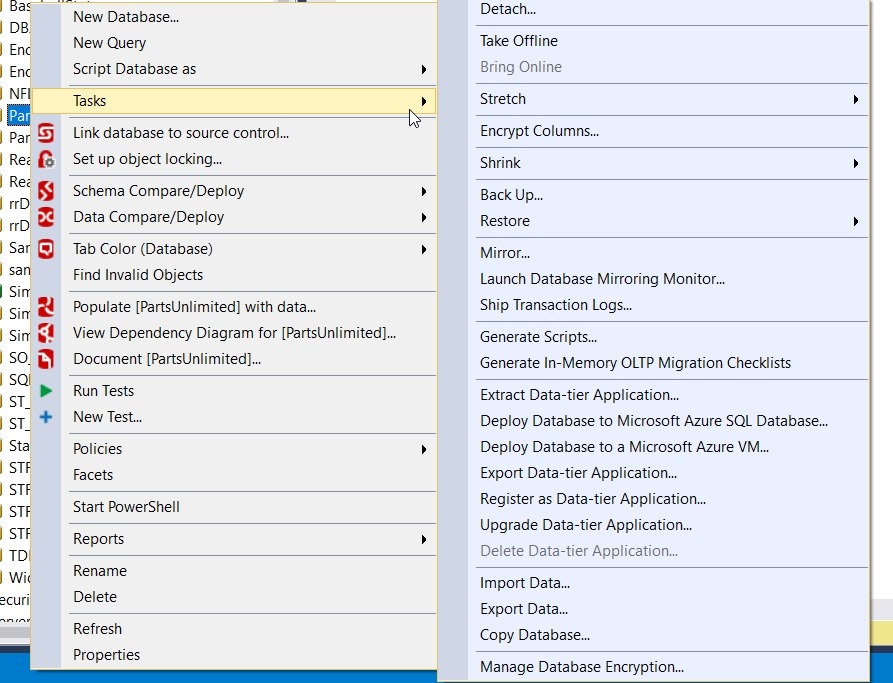Click the Data Compare/Deploy icon
The image size is (893, 683).
[x=46, y=217]
